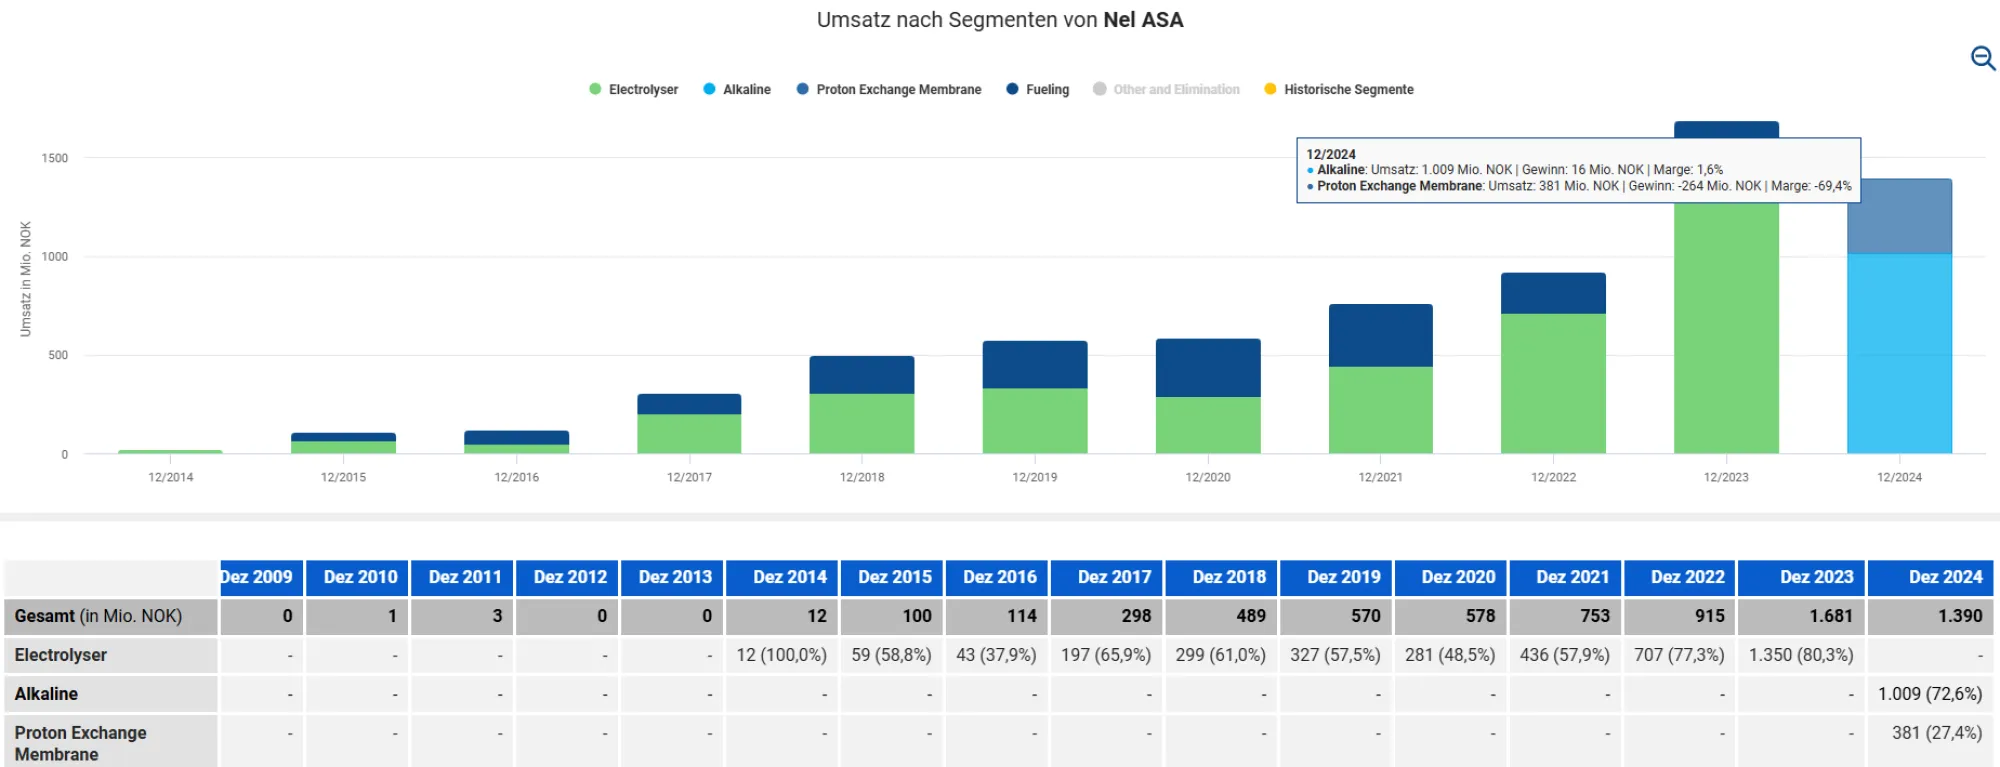This screenshot has width=2000, height=767.
Task: Click the 12/2024 x-axis label
Action: (x=1899, y=477)
